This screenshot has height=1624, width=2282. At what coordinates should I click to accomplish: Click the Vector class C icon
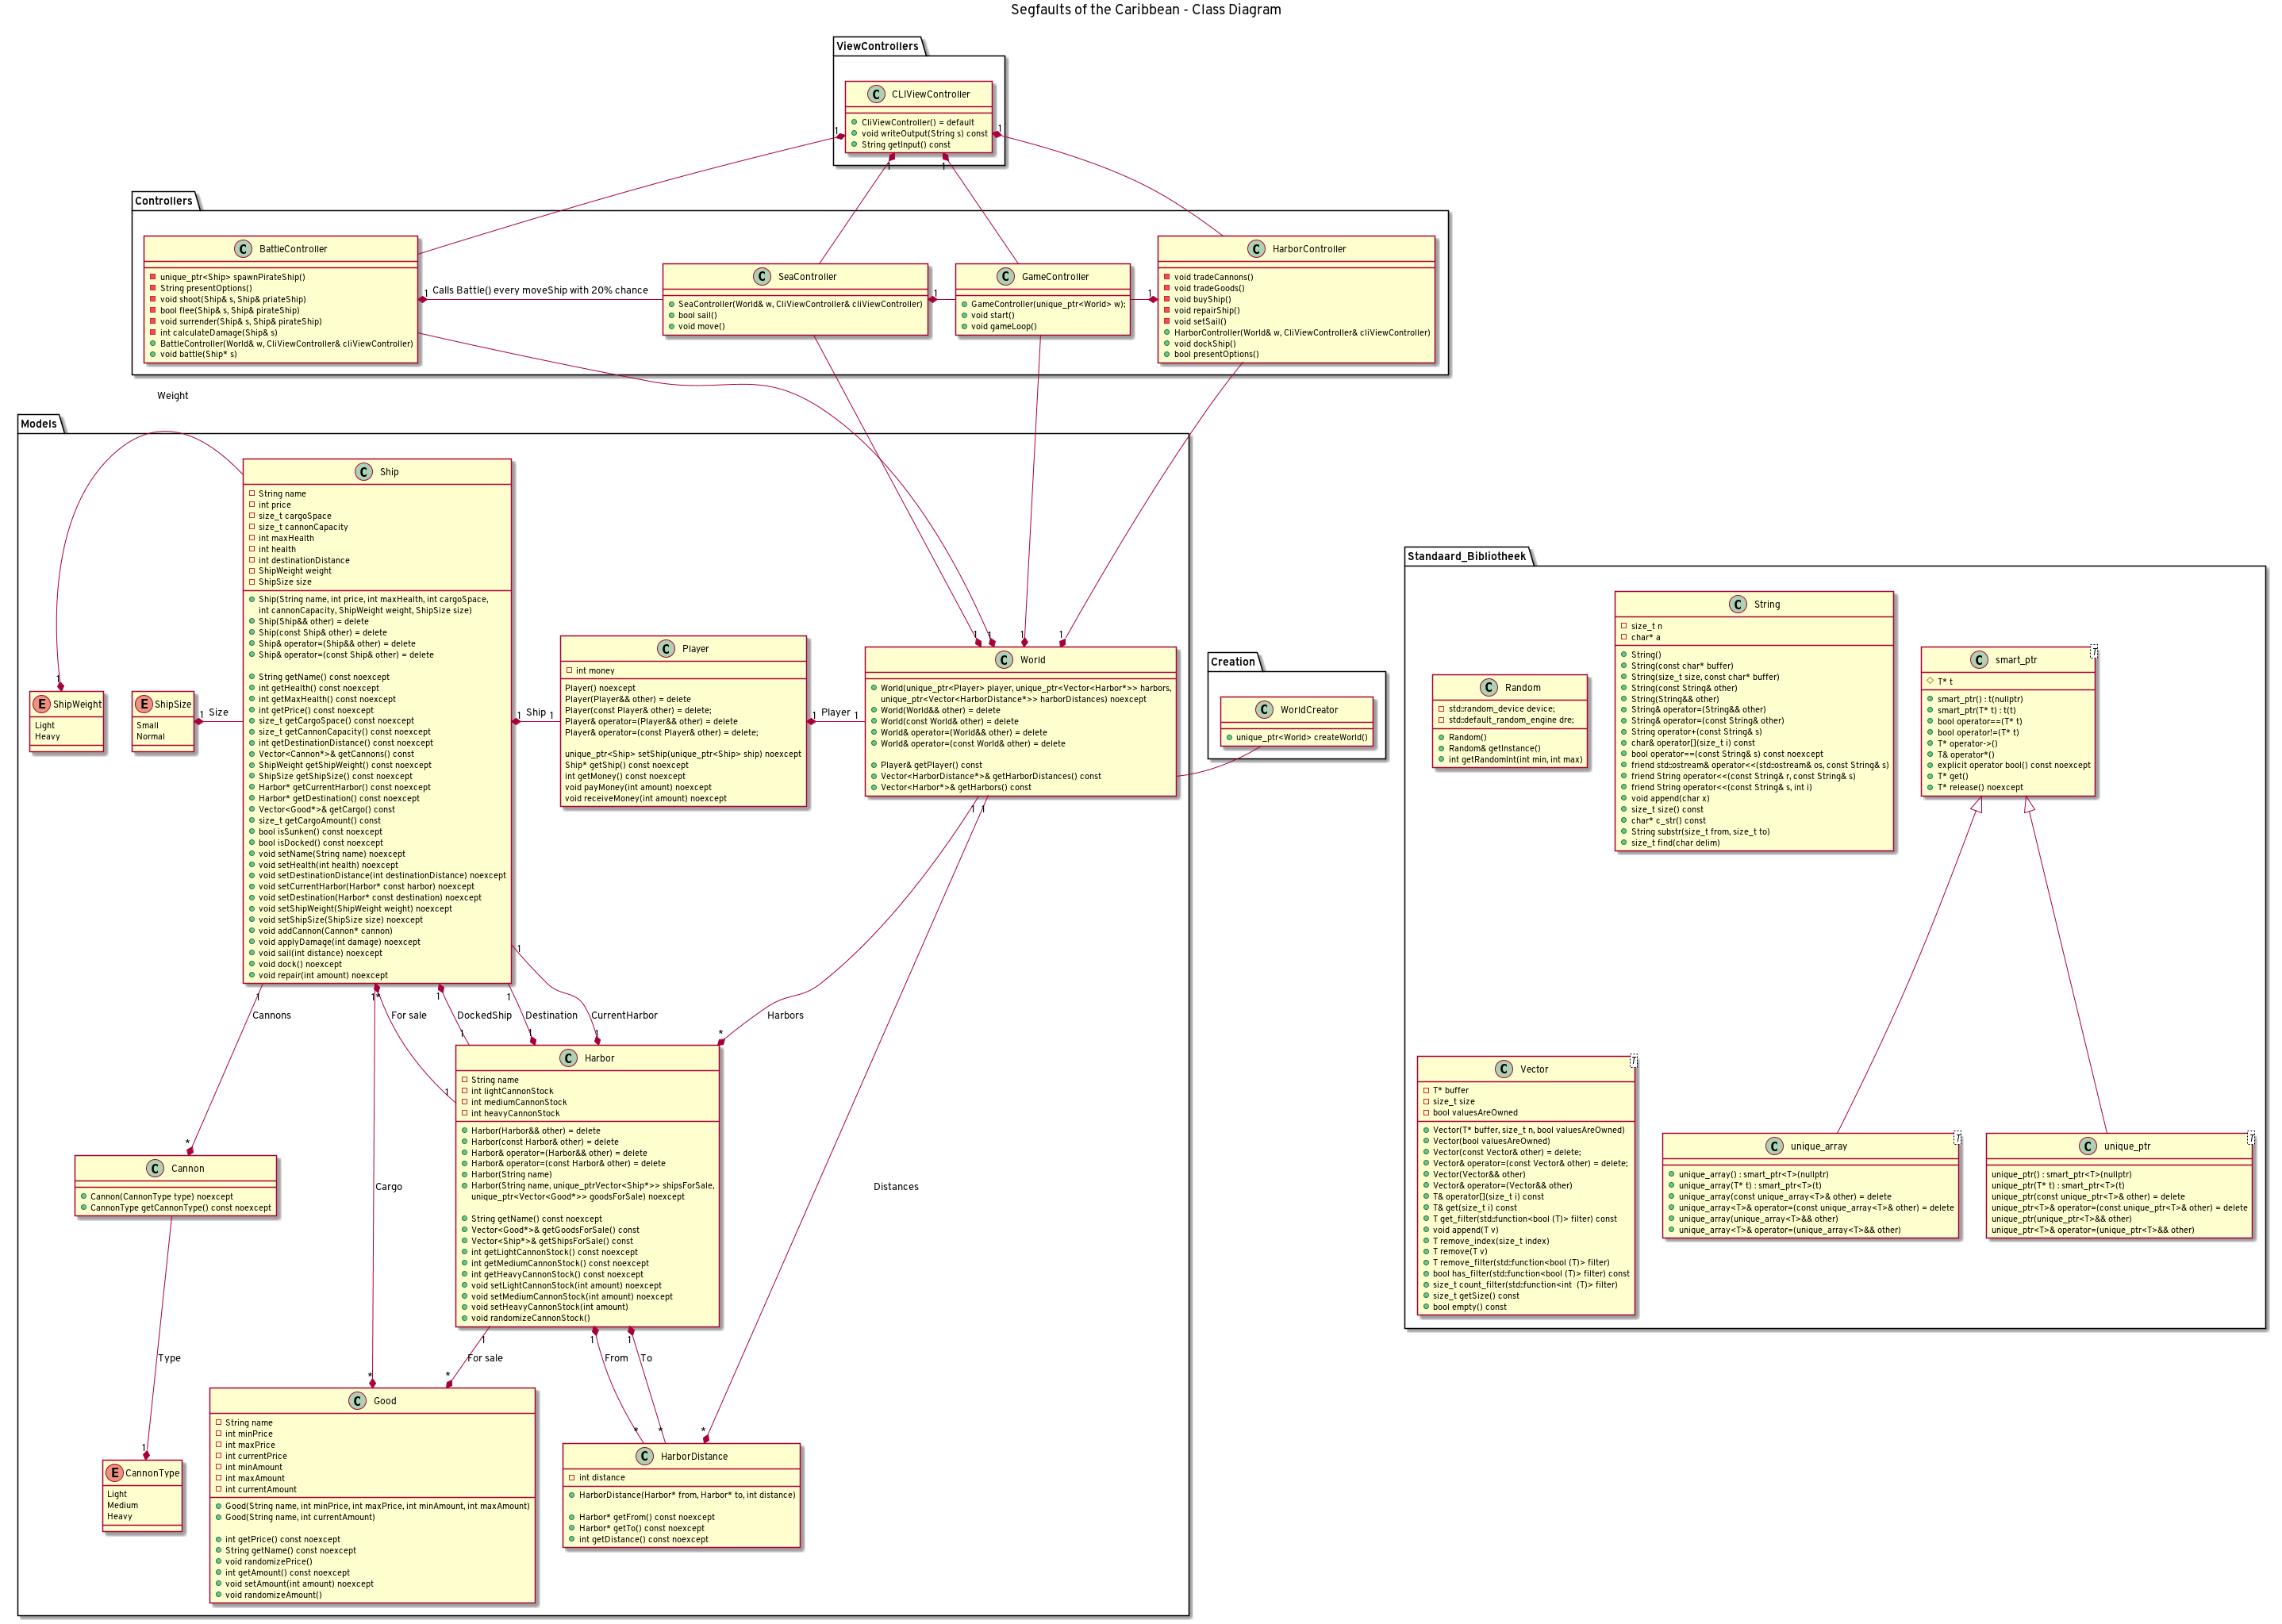(1504, 1069)
